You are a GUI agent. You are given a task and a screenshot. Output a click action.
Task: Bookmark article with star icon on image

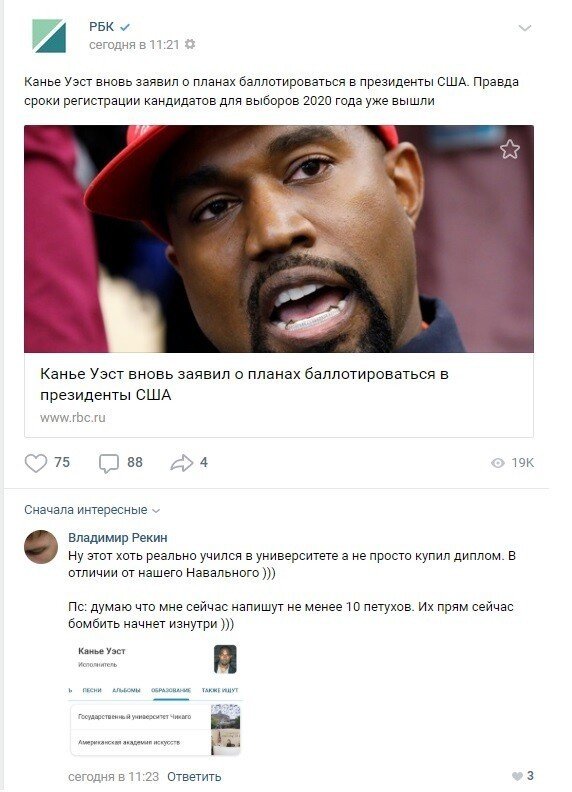click(509, 149)
